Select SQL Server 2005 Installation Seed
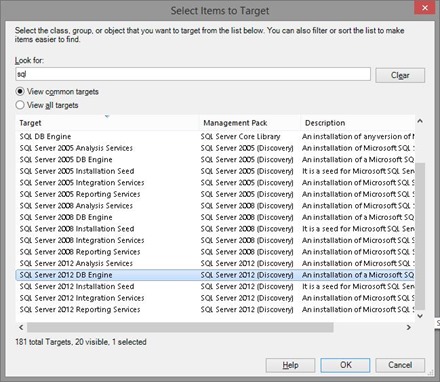This screenshot has height=382, width=440. [215, 171]
